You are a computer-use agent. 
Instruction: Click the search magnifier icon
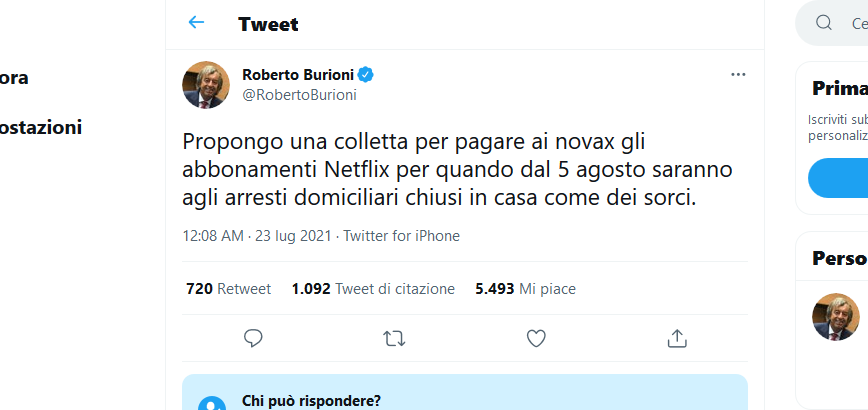click(x=824, y=23)
